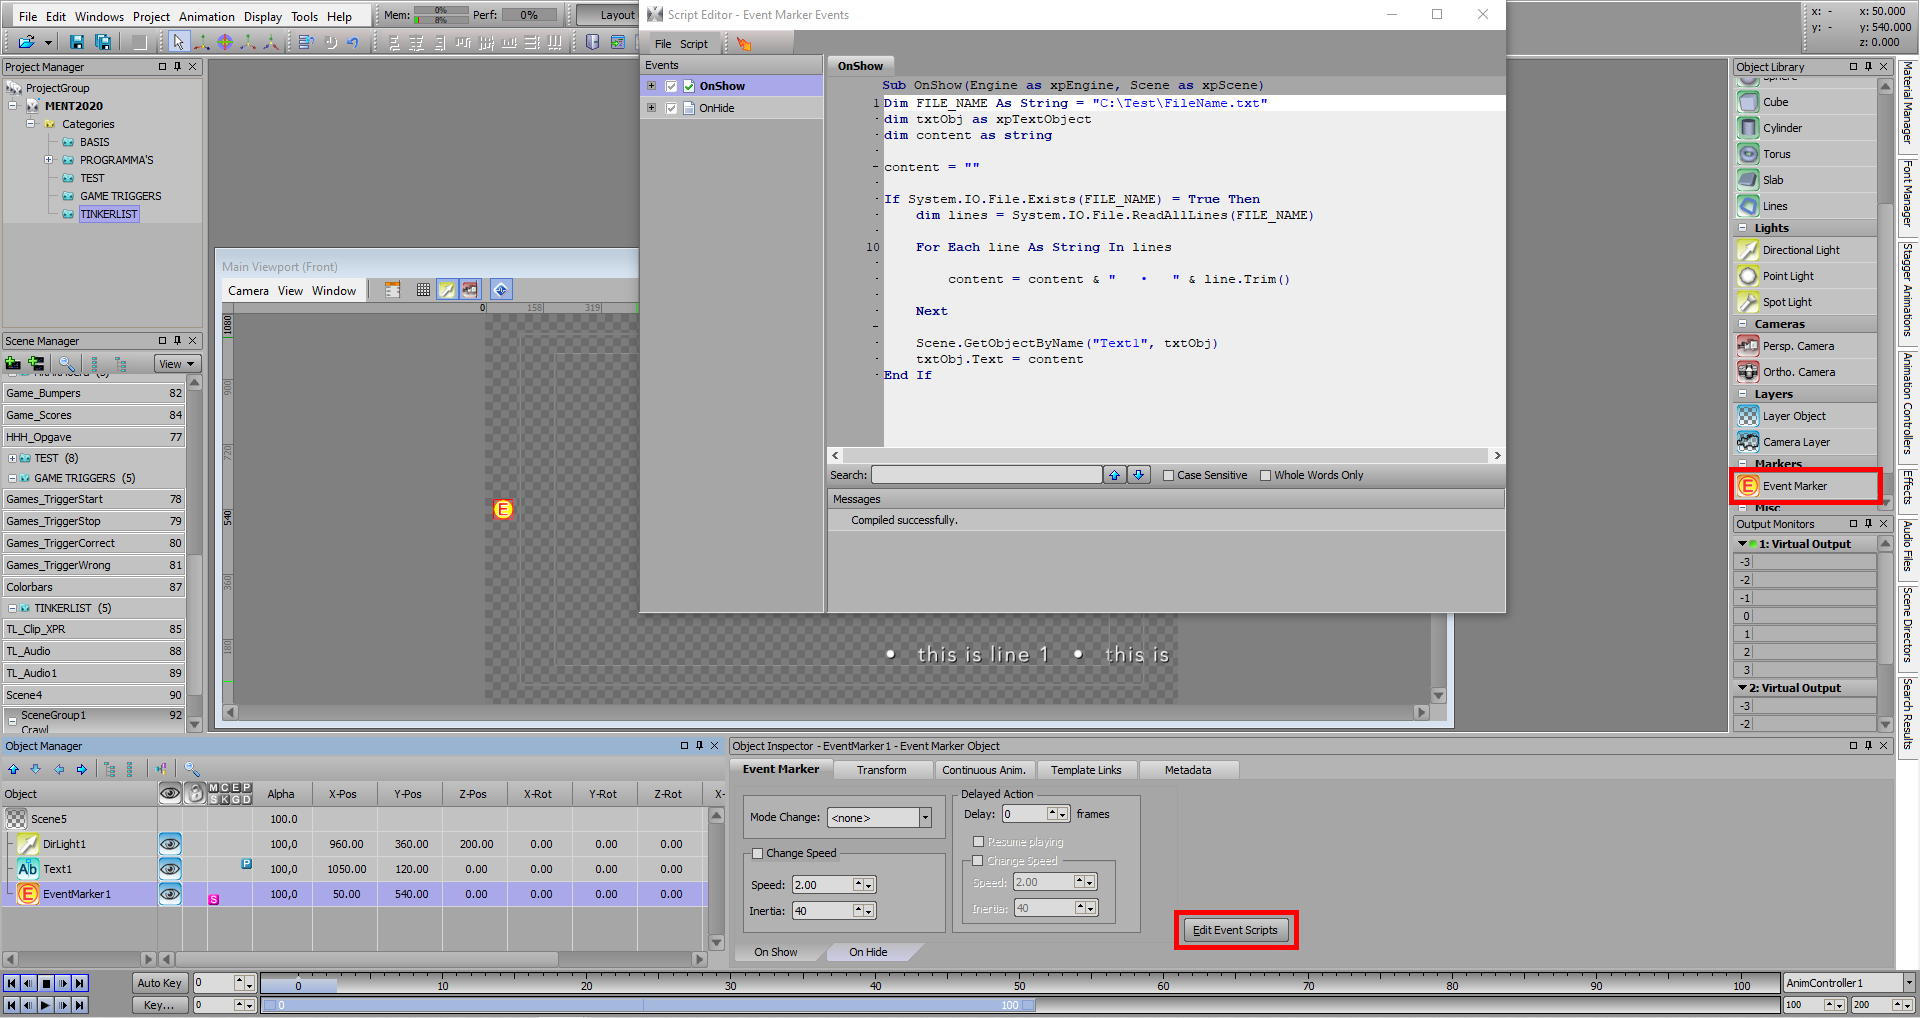Image resolution: width=1920 pixels, height=1018 pixels.
Task: Switch to the Transform tab
Action: (x=881, y=770)
